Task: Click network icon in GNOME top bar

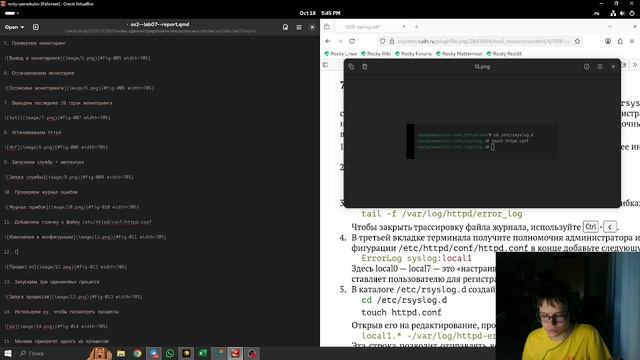Action: pyautogui.click(x=613, y=13)
